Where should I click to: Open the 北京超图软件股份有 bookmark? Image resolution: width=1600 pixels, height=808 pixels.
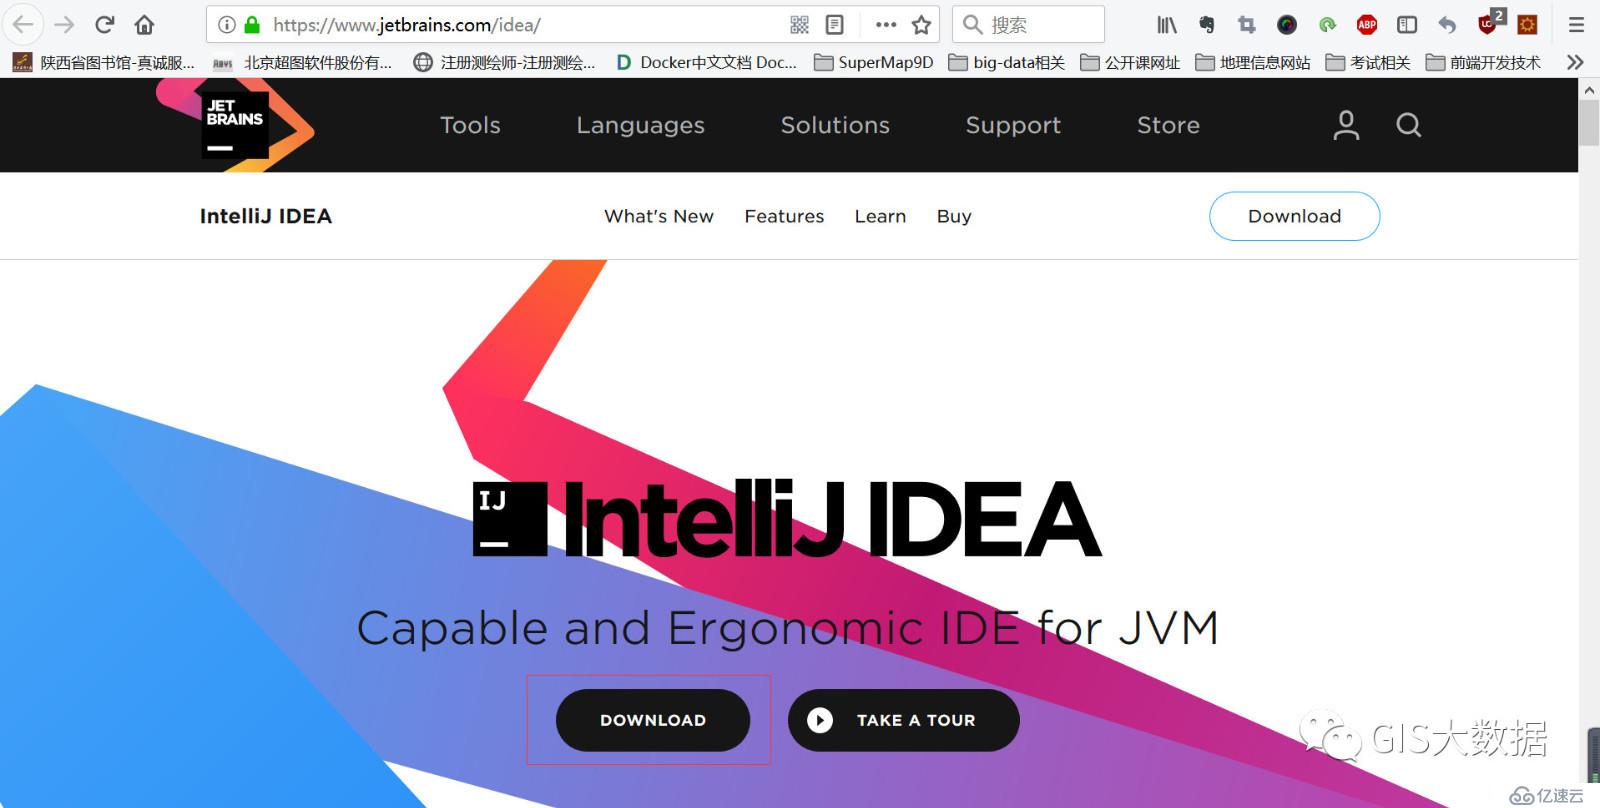302,62
